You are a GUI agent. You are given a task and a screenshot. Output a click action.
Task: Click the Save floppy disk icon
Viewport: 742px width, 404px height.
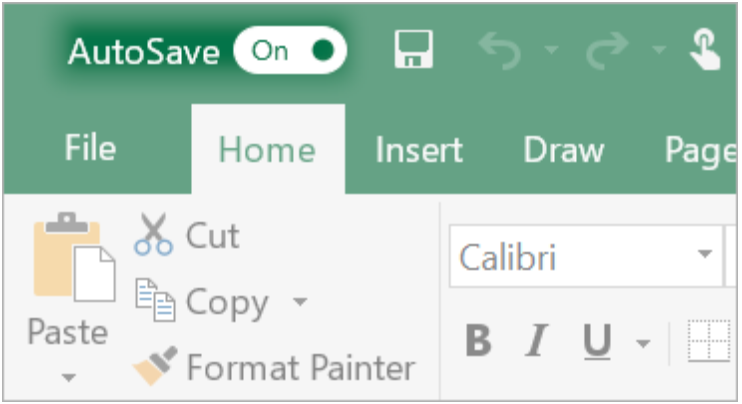pyautogui.click(x=414, y=49)
